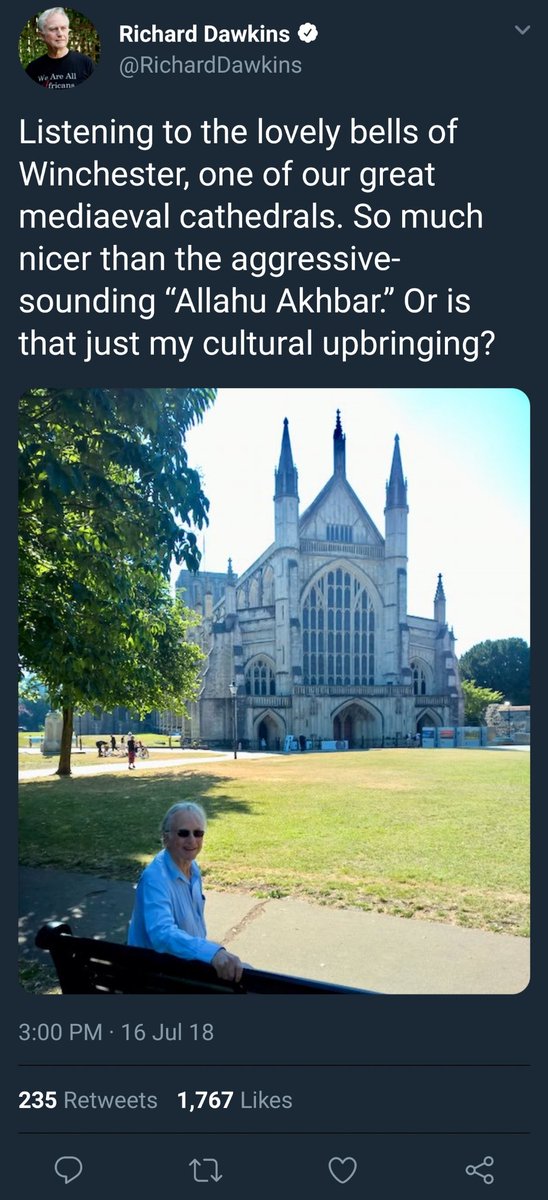Open the Winchester cathedral photo
The image size is (548, 1200).
pos(274,691)
